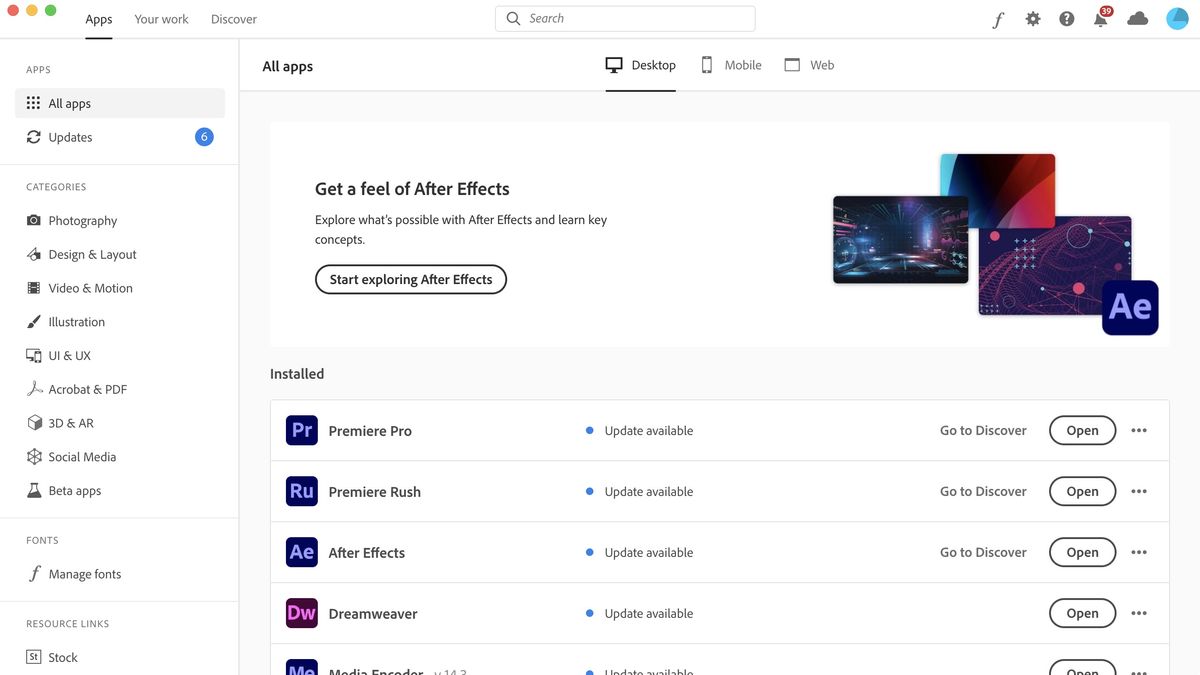
Task: Select the Video & Motion category
Action: 90,287
